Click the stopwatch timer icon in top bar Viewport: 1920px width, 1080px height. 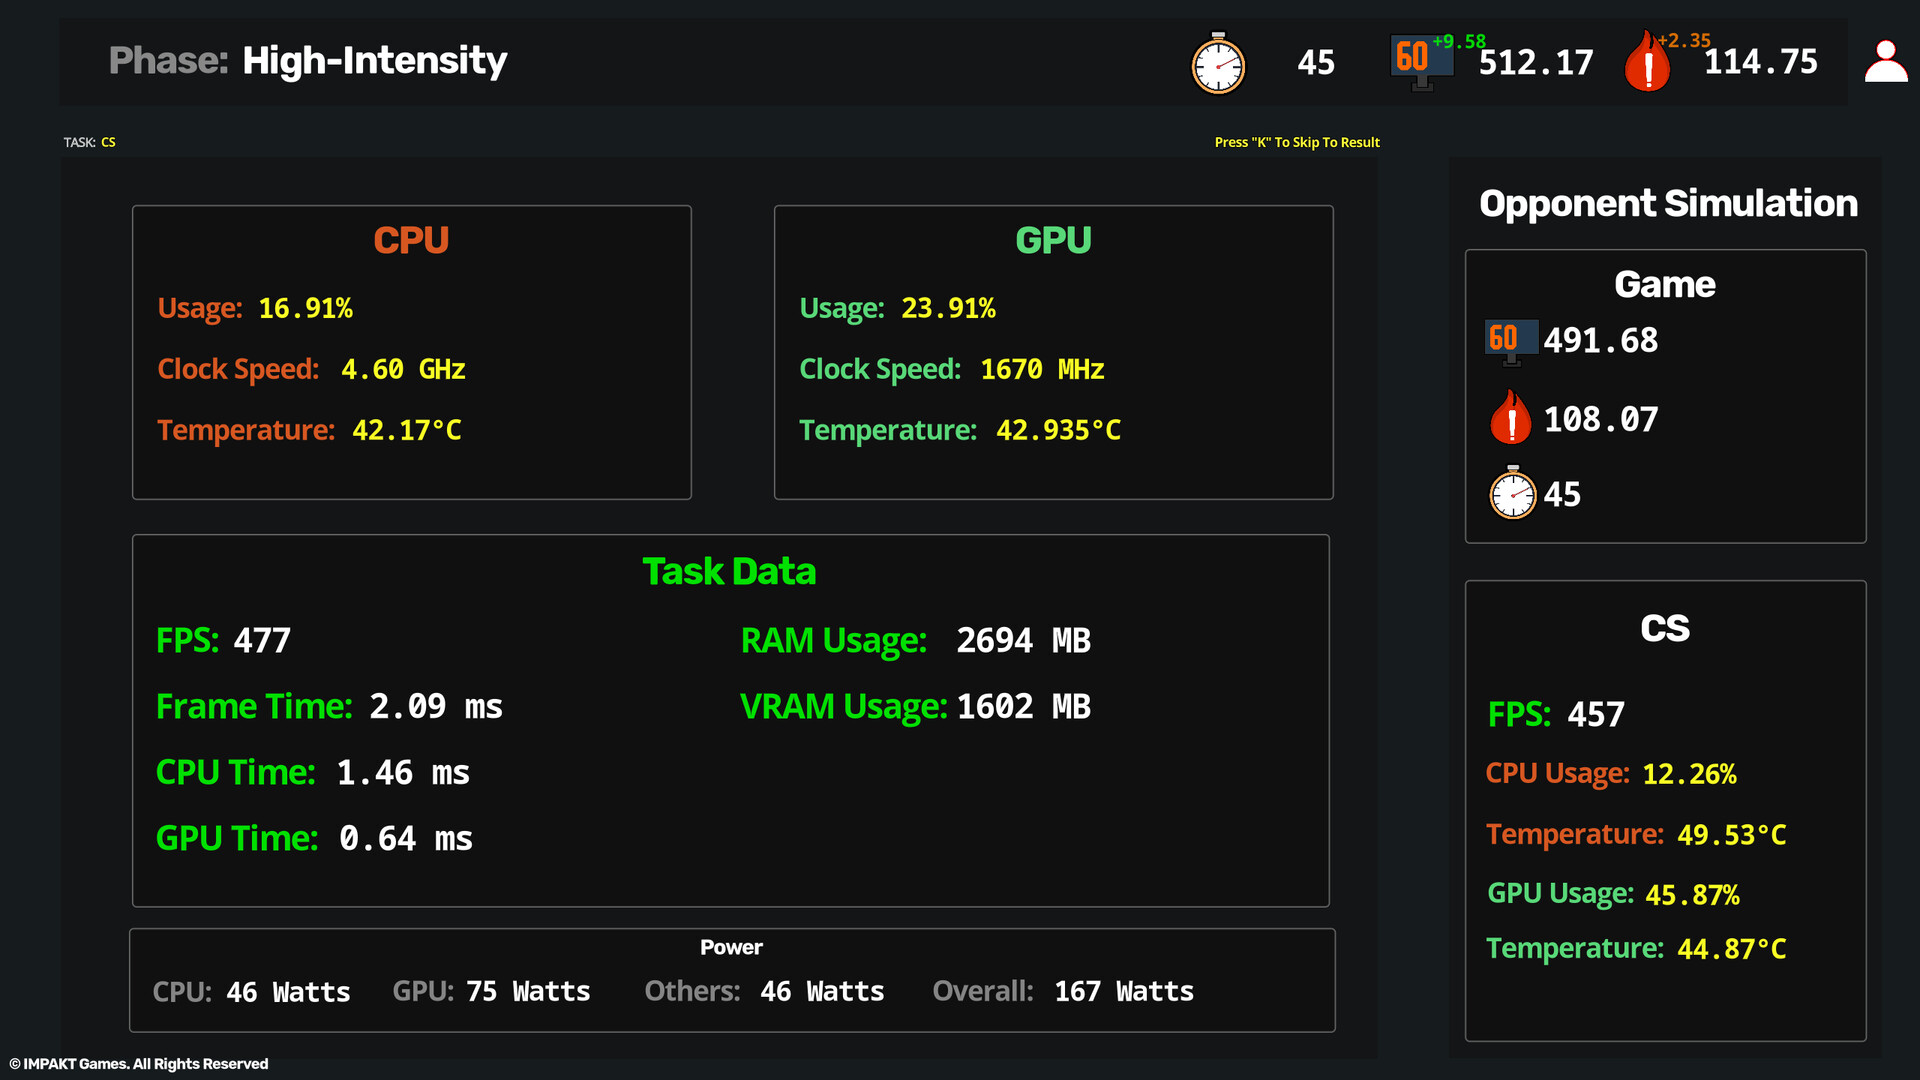(x=1218, y=63)
